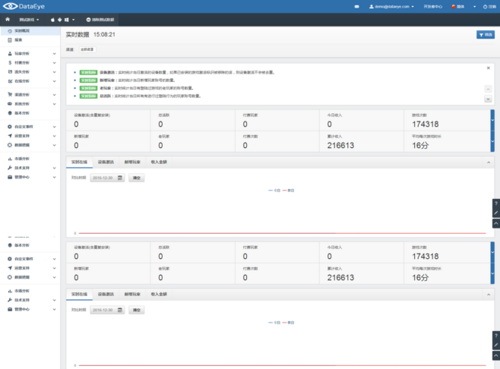Expand the chevron on the shopping cart row
Image resolution: width=500 pixels, height=369 pixels.
(x=54, y=95)
